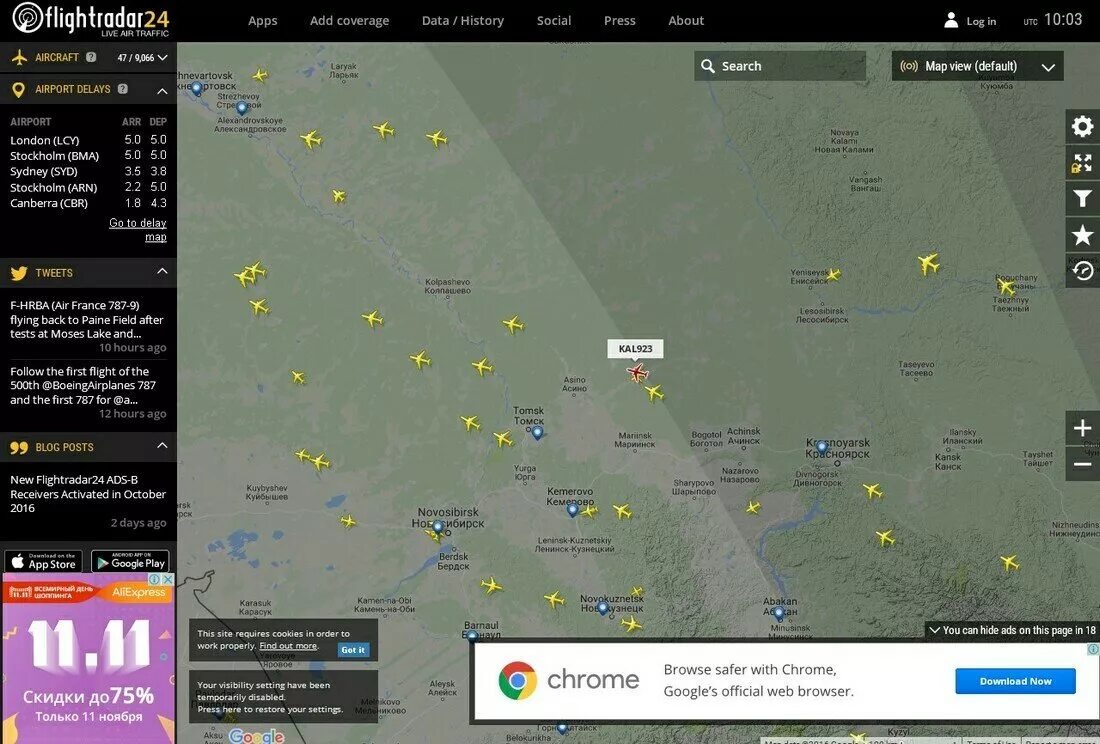Click the AIRCRAFT help question mark icon
Viewport: 1100px width, 744px height.
point(91,58)
